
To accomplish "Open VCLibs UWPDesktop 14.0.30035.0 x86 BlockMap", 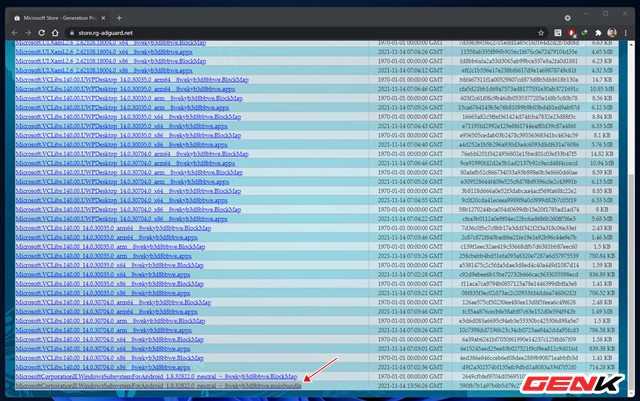I will coord(128,135).
